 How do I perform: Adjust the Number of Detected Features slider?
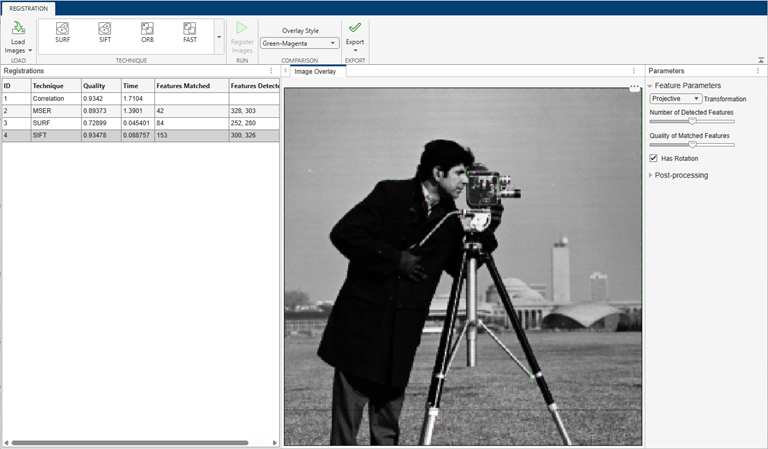click(x=692, y=121)
